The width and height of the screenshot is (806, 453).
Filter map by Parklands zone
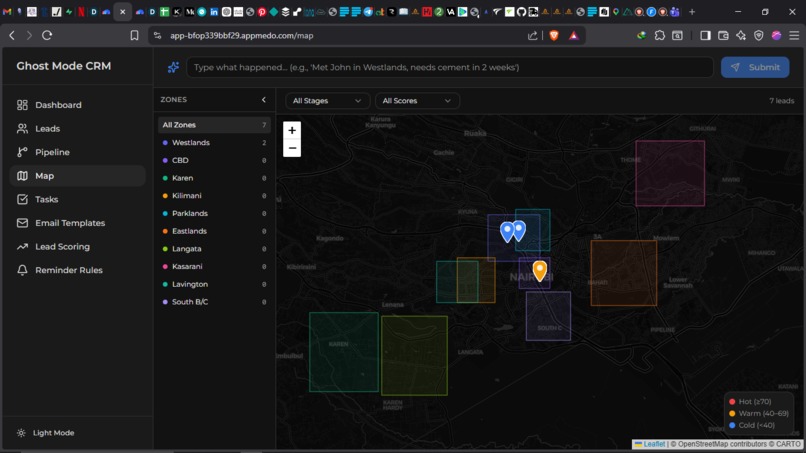click(x=214, y=213)
